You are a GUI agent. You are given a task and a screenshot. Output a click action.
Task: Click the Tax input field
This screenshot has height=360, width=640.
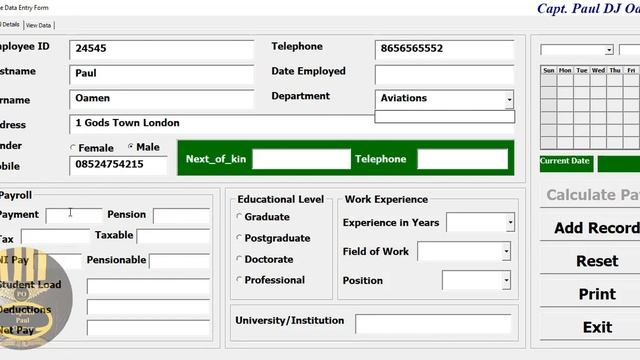[x=55, y=236]
